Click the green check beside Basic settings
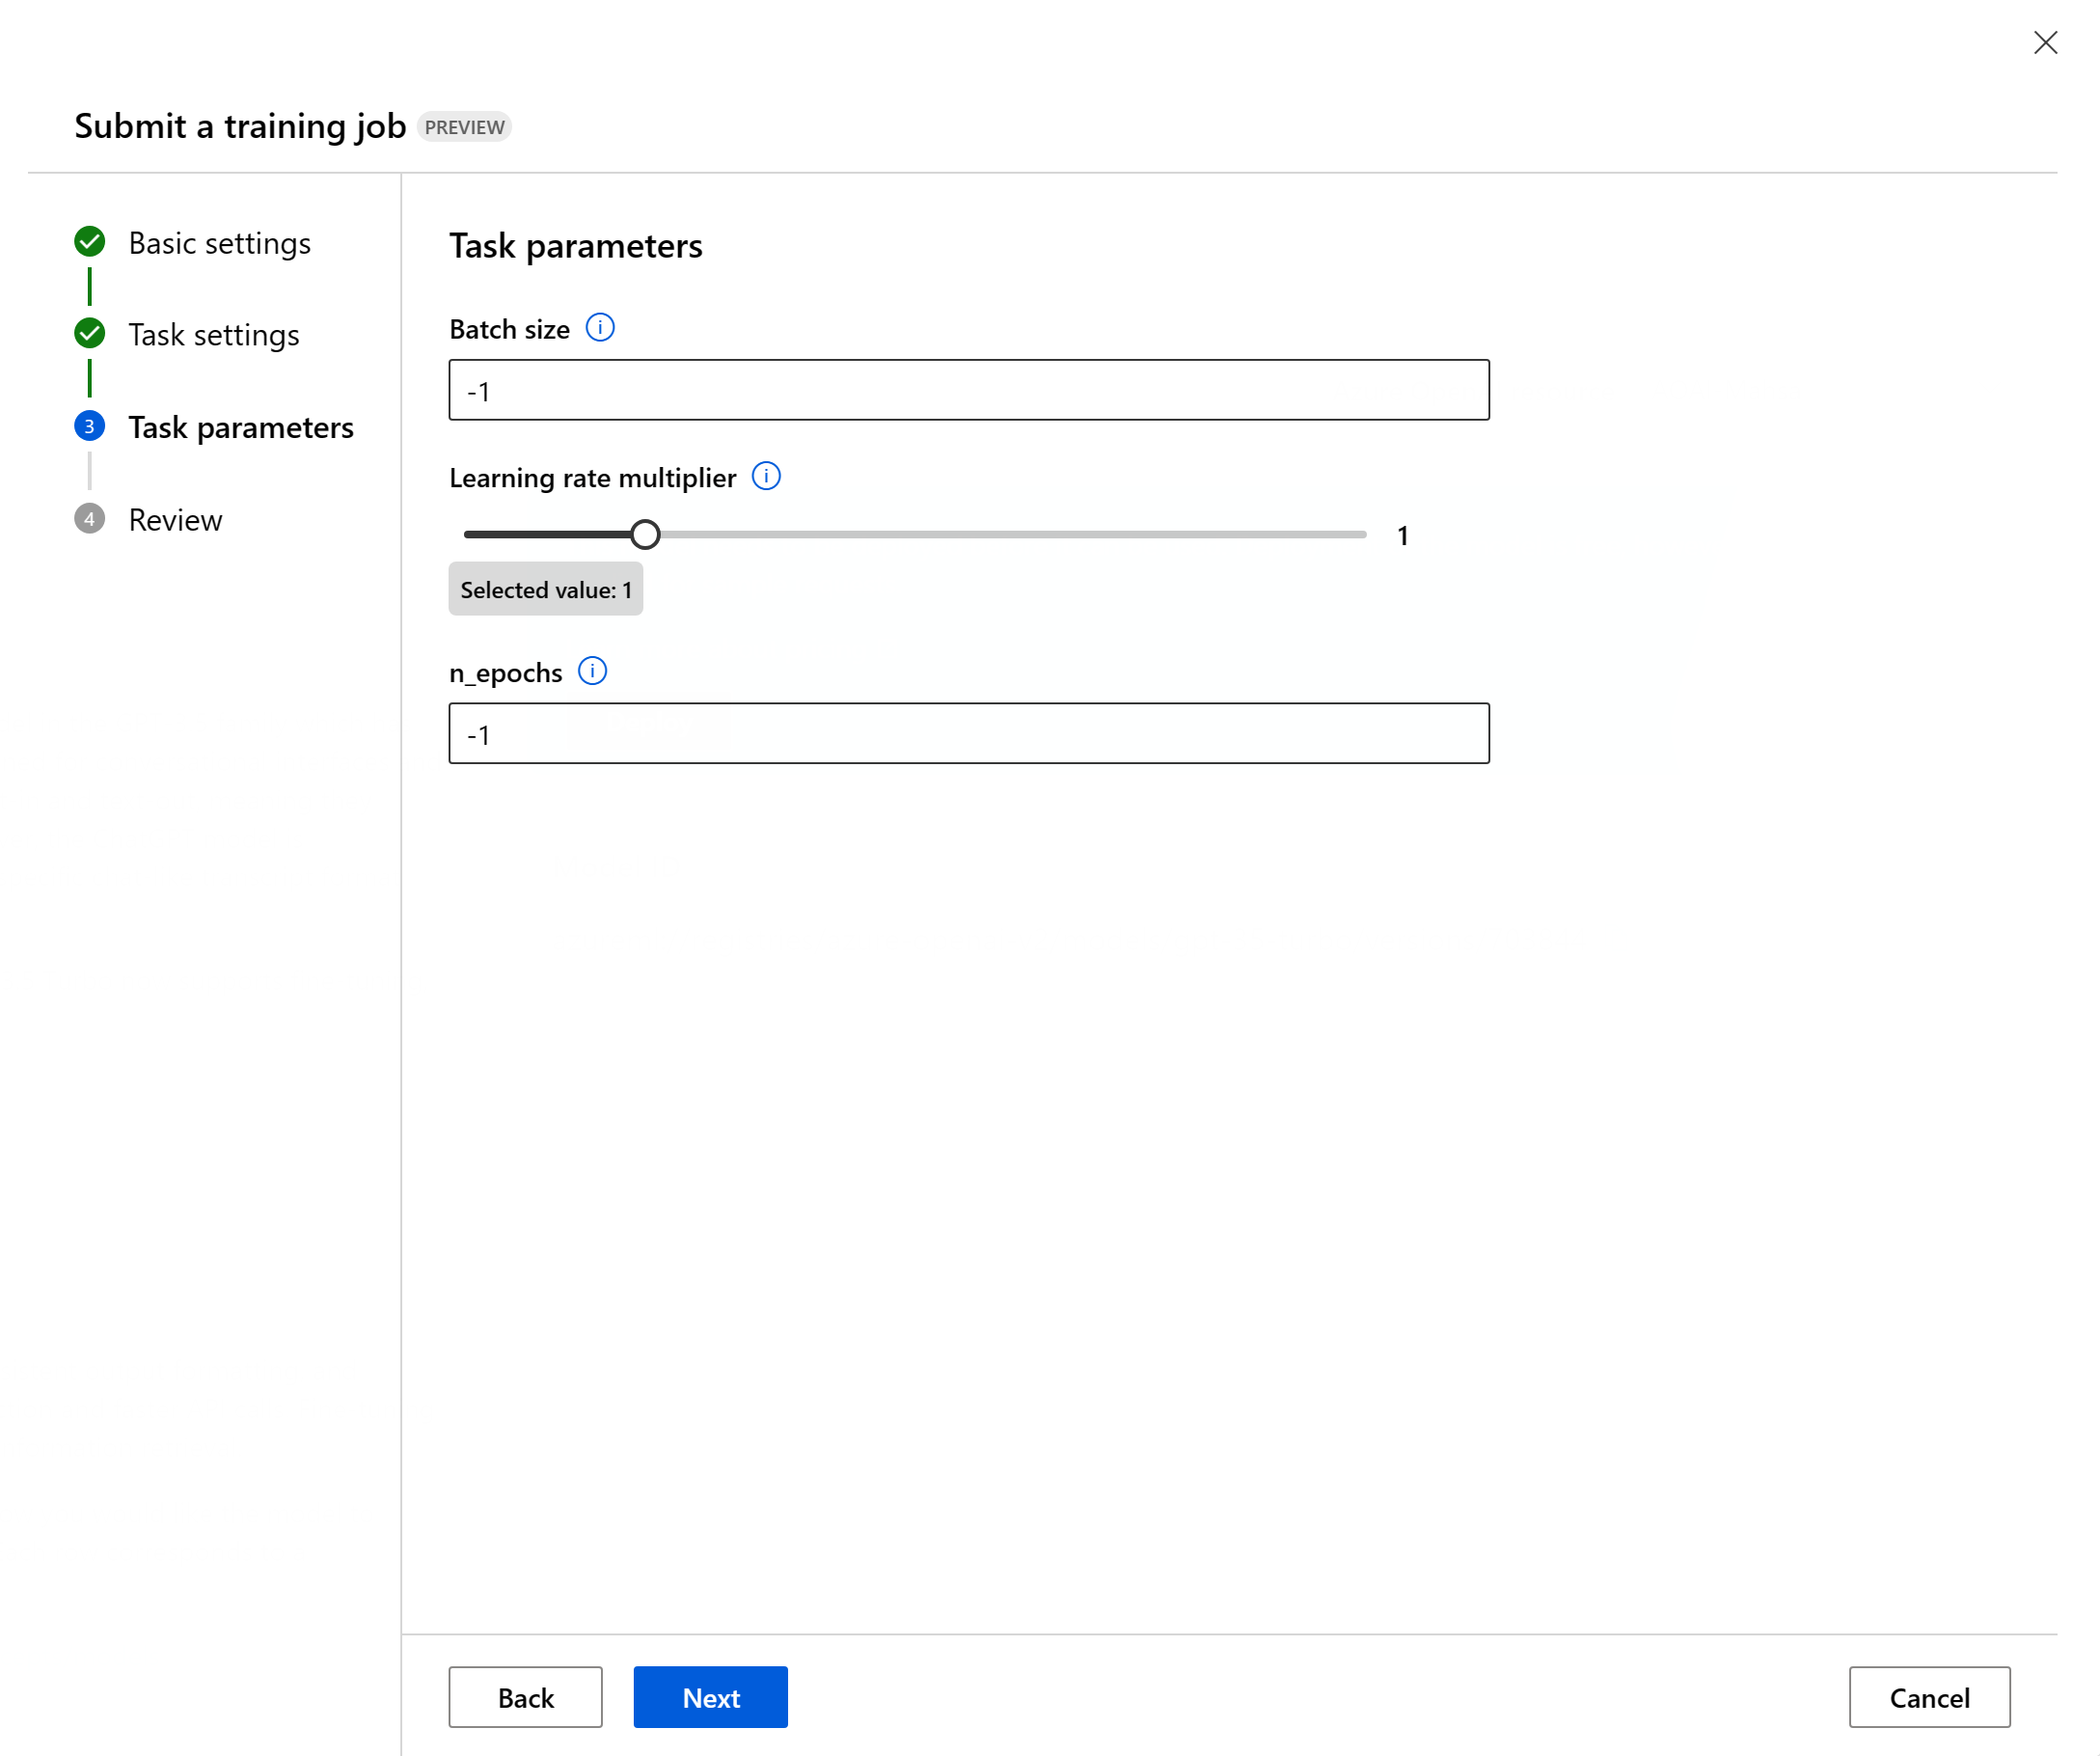 [x=90, y=242]
